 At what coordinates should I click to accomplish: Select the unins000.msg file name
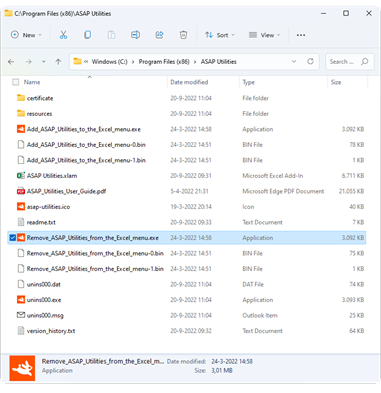point(45,315)
